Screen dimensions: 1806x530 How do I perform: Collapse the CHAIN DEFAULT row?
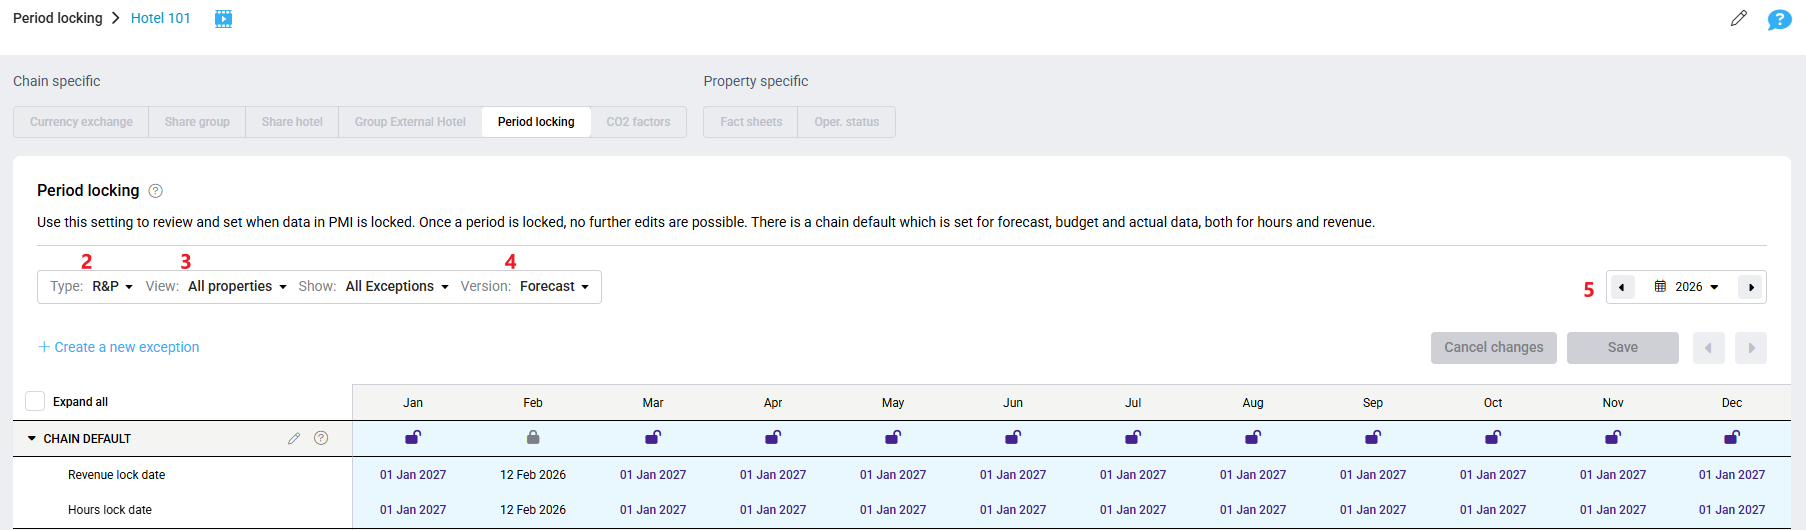click(32, 438)
